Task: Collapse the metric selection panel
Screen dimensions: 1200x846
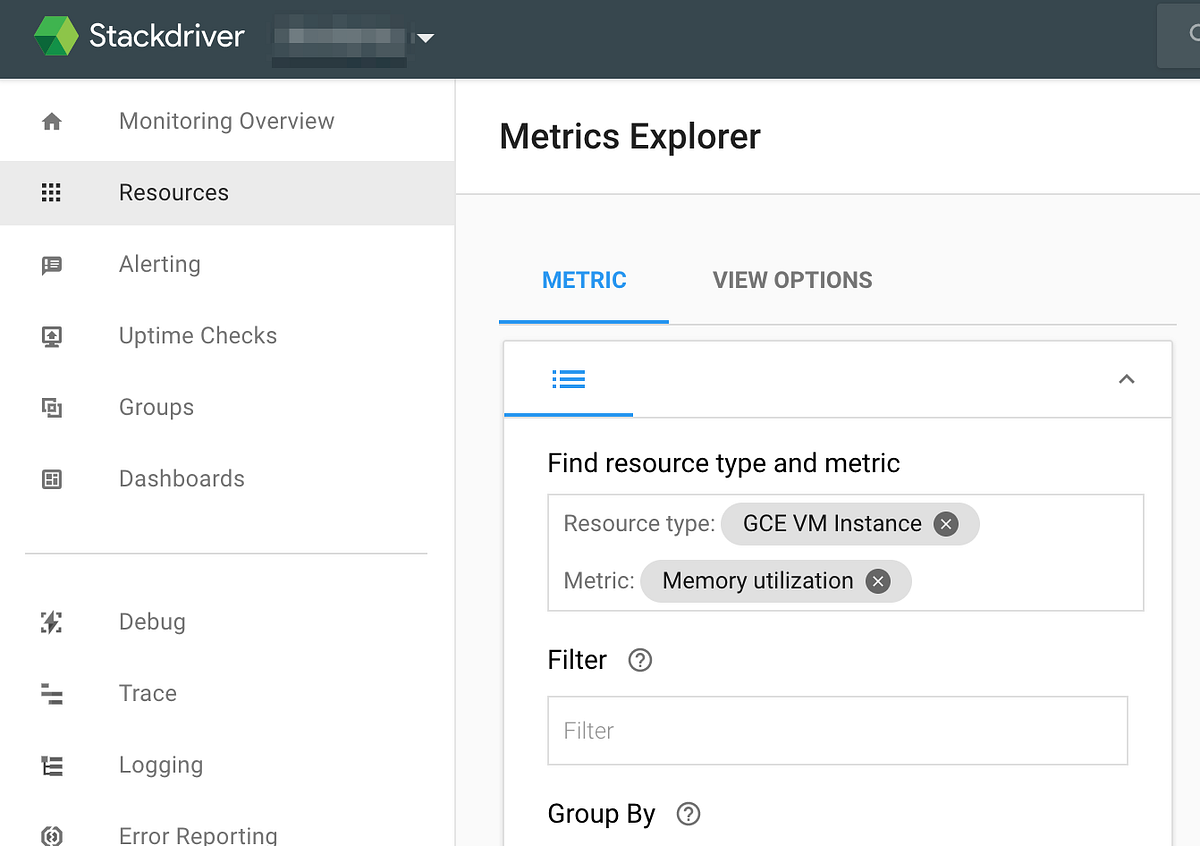Action: (1126, 380)
